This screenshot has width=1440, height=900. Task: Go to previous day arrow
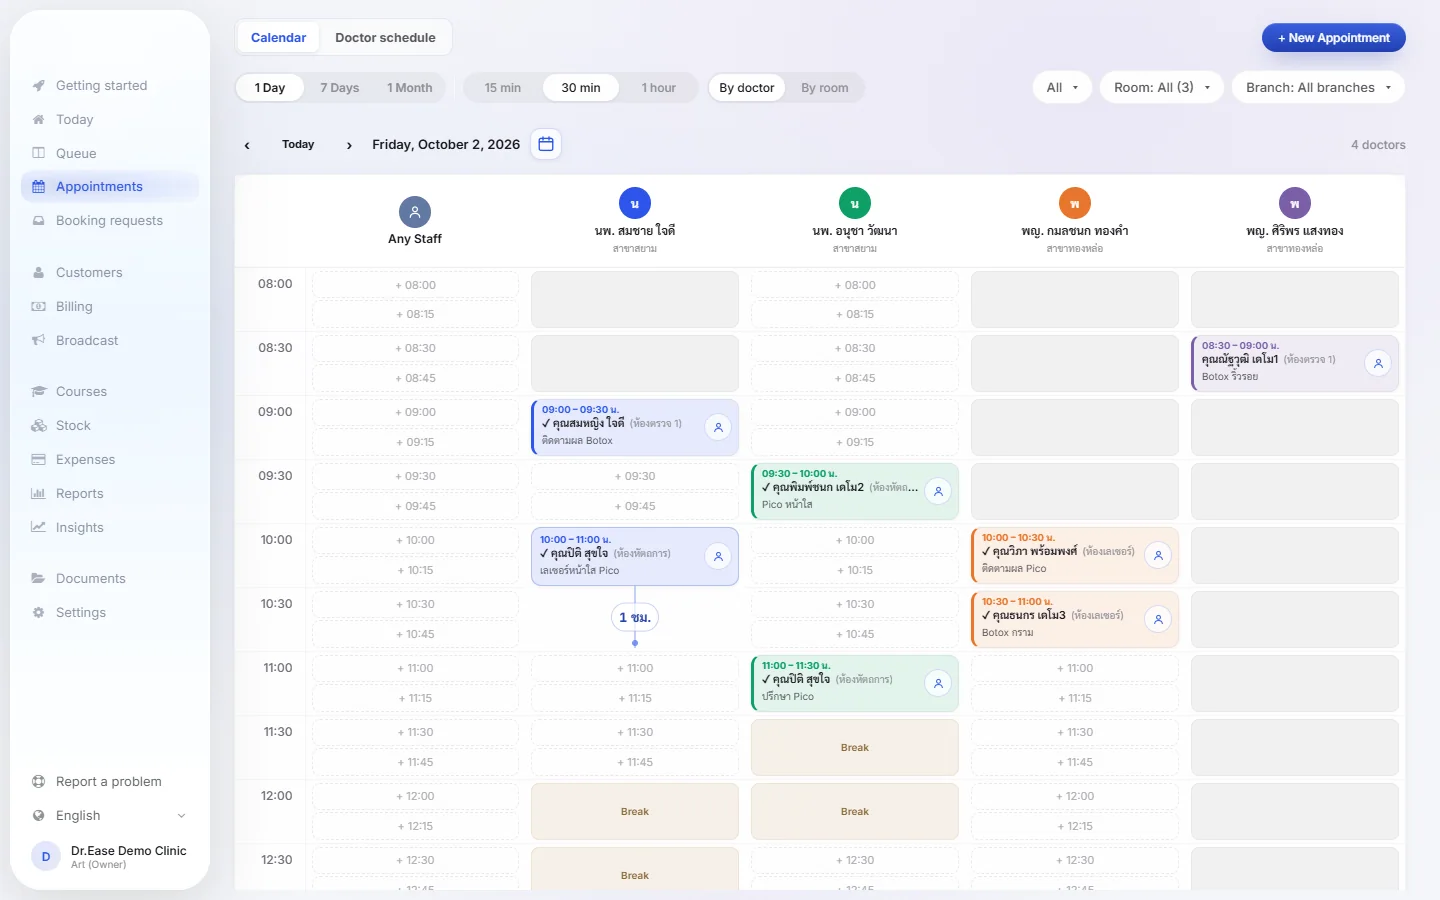point(247,145)
